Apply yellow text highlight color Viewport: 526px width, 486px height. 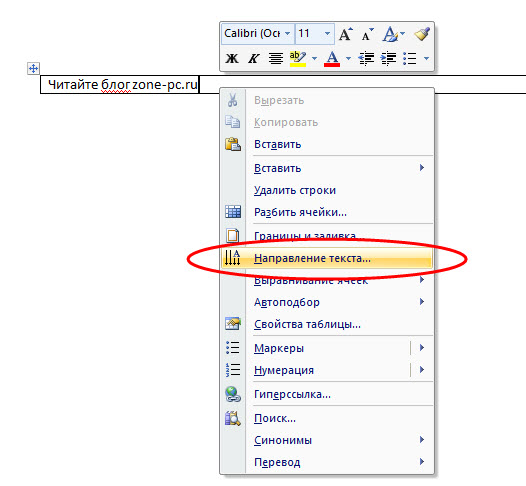[x=298, y=59]
